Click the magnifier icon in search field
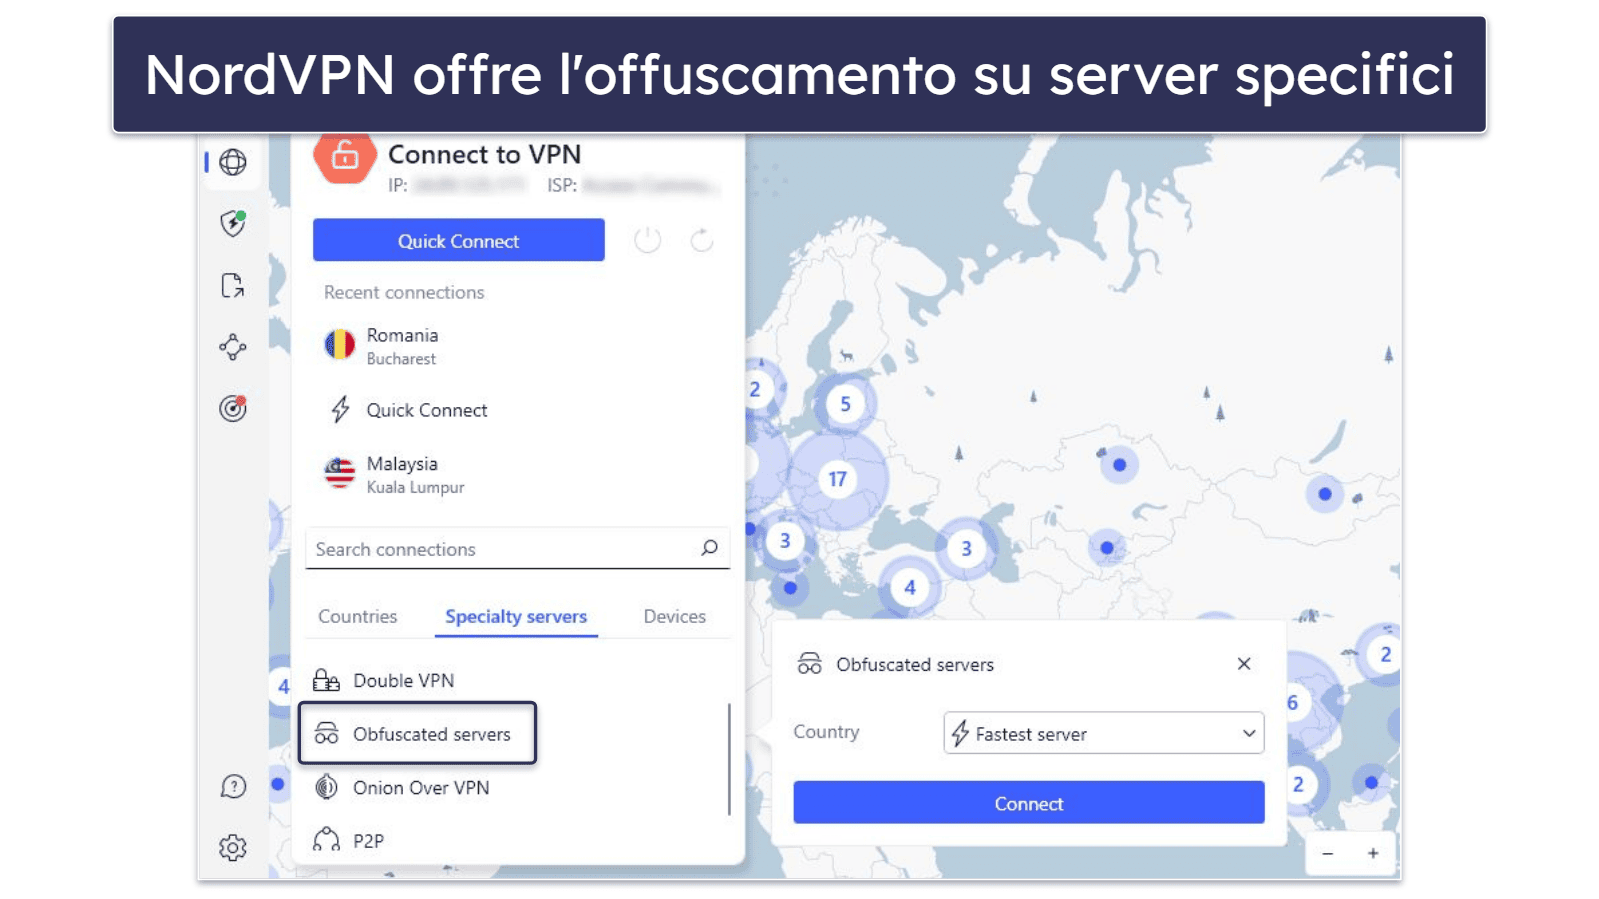Image resolution: width=1599 pixels, height=899 pixels. click(x=709, y=548)
